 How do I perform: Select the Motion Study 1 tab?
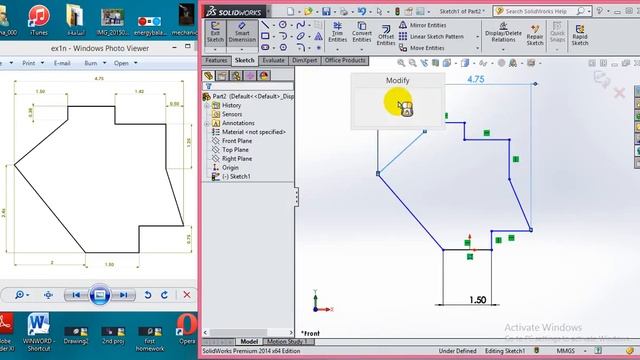(287, 341)
